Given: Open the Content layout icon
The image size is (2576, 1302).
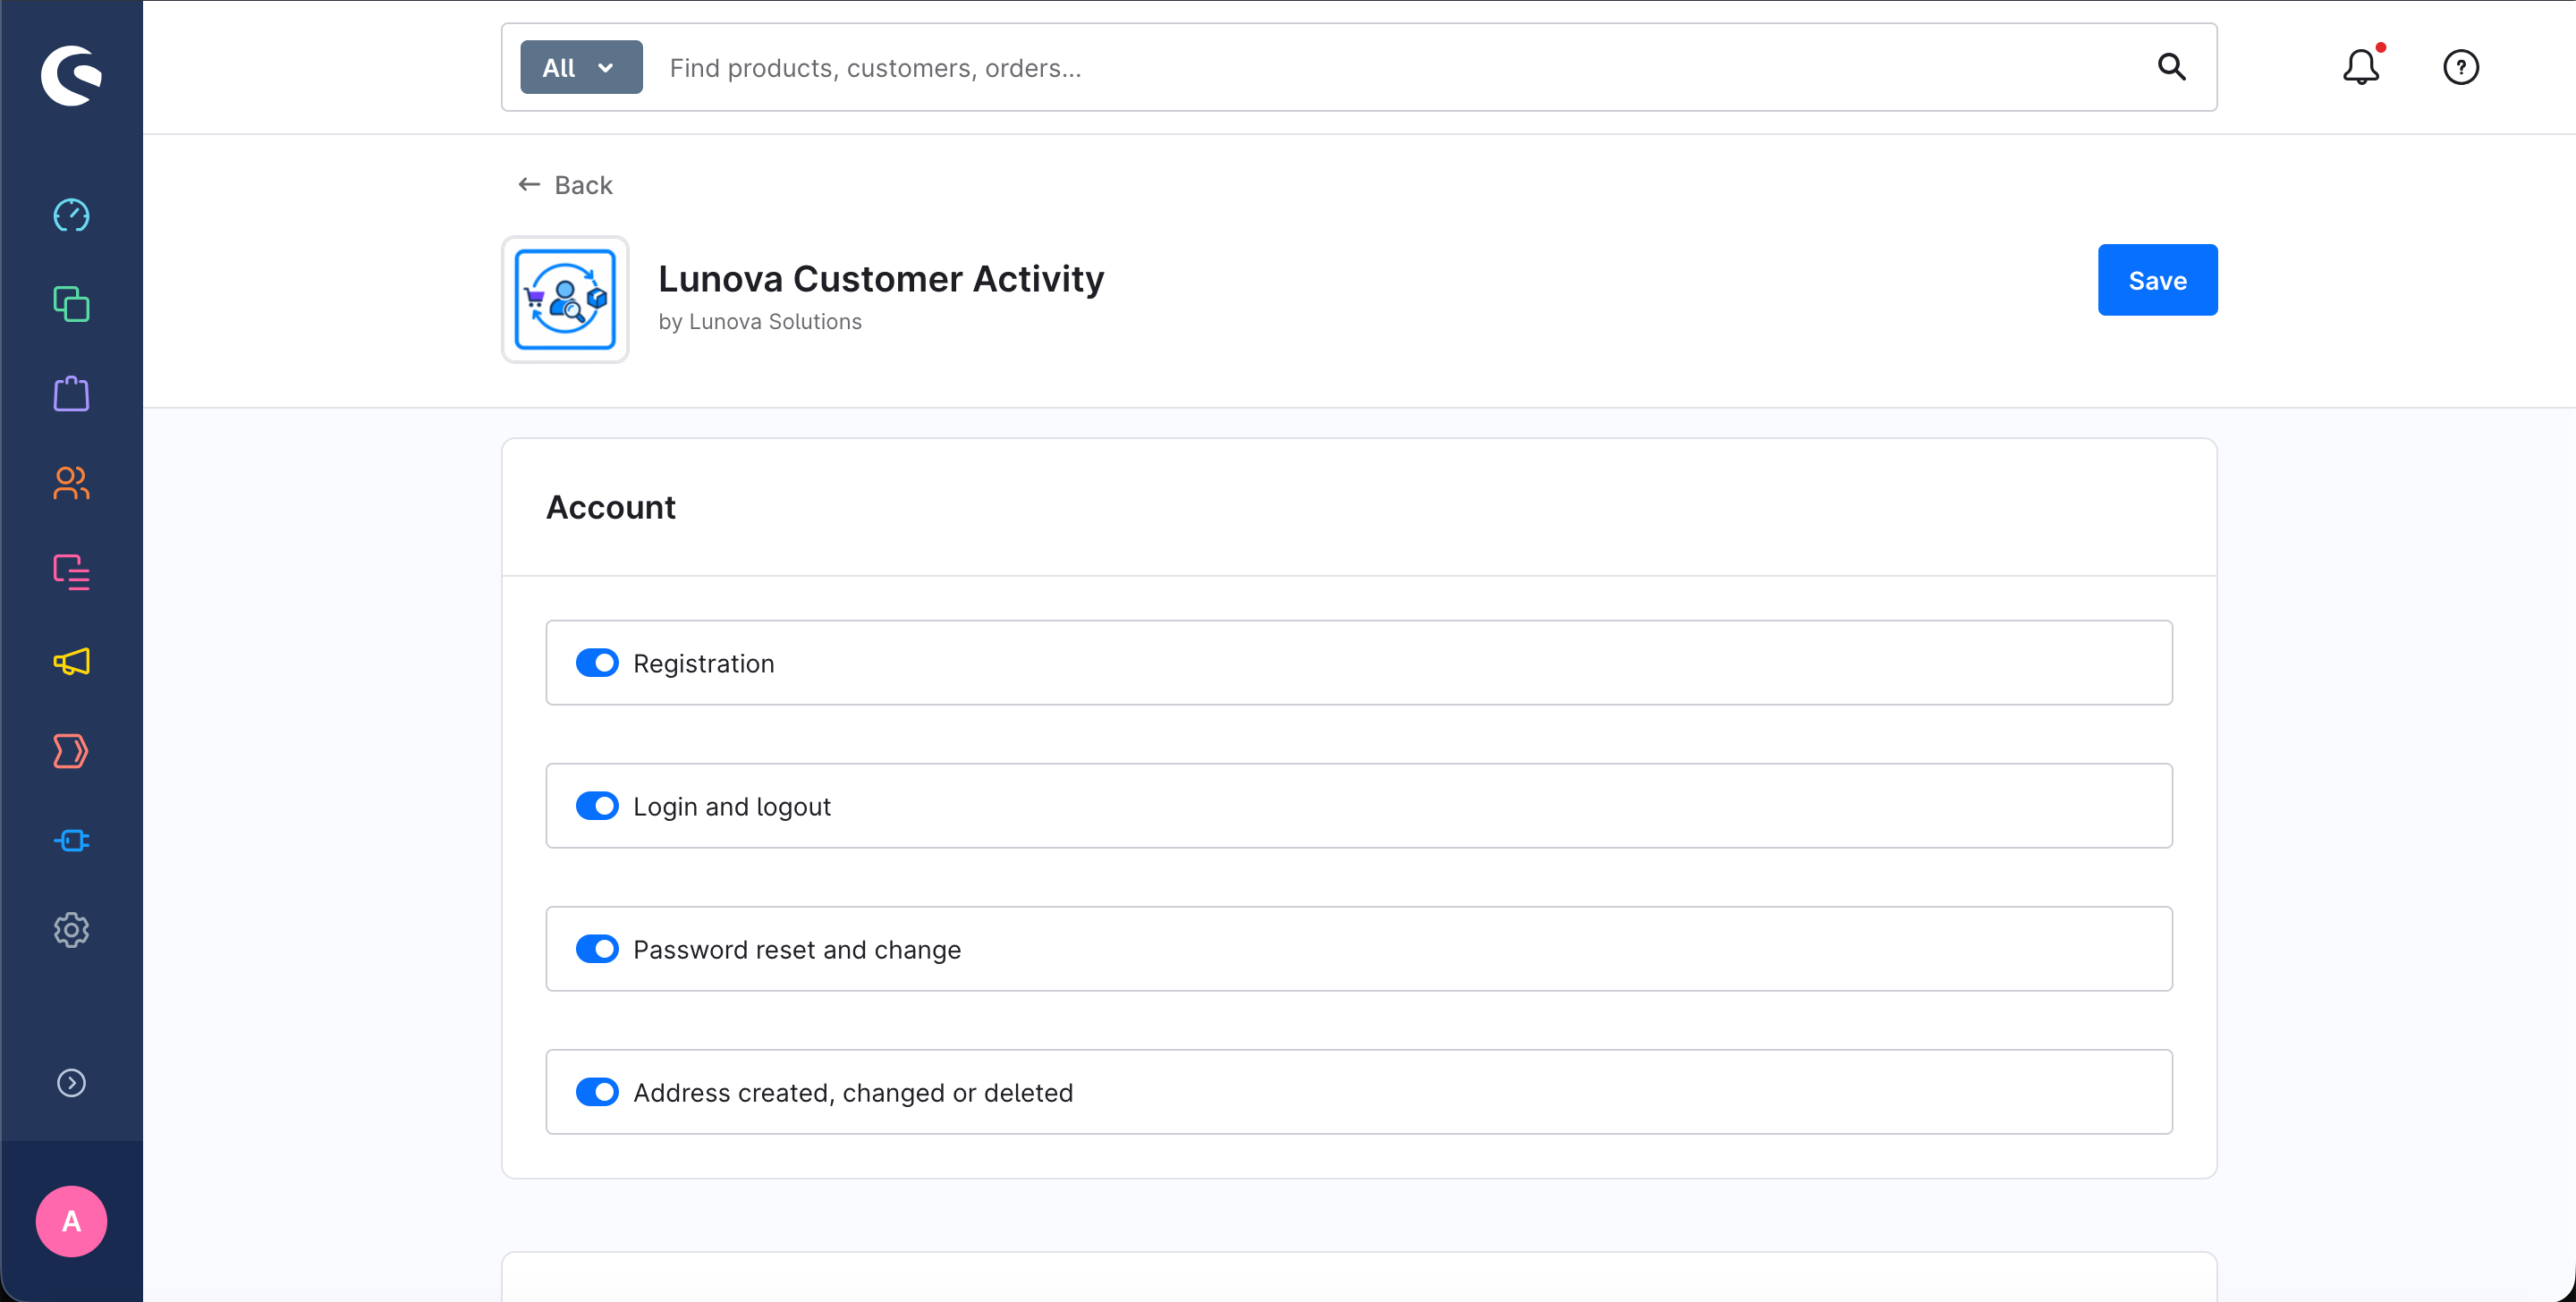Looking at the screenshot, I should coord(71,572).
